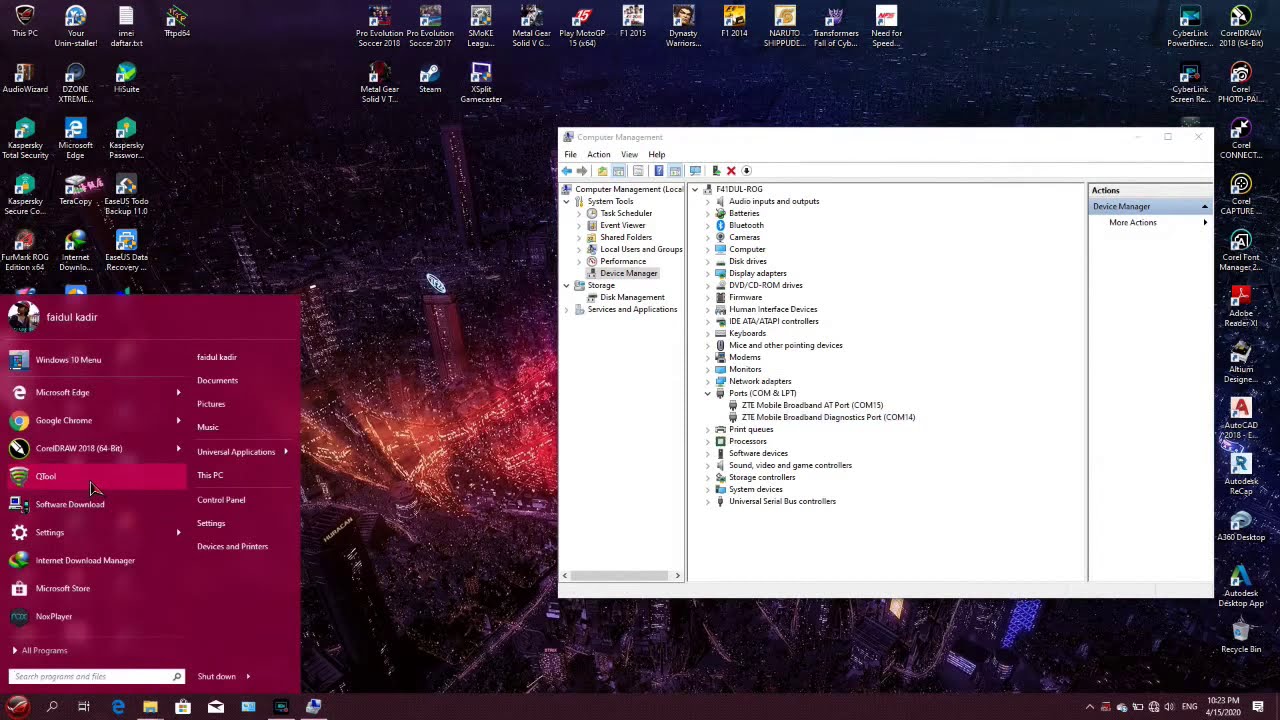Viewport: 1280px width, 720px height.
Task: Expand Services and Applications node
Action: (x=566, y=309)
